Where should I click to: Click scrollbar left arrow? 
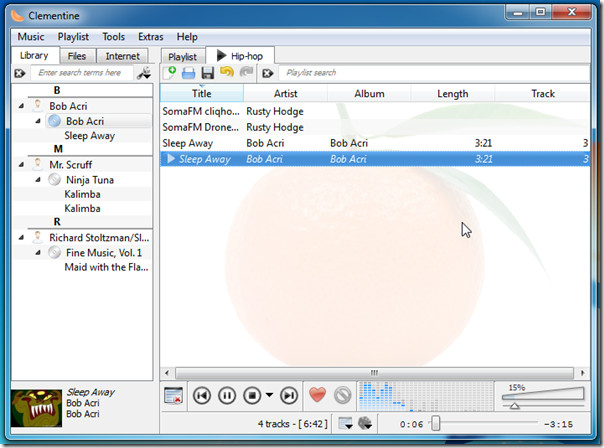pyautogui.click(x=167, y=373)
